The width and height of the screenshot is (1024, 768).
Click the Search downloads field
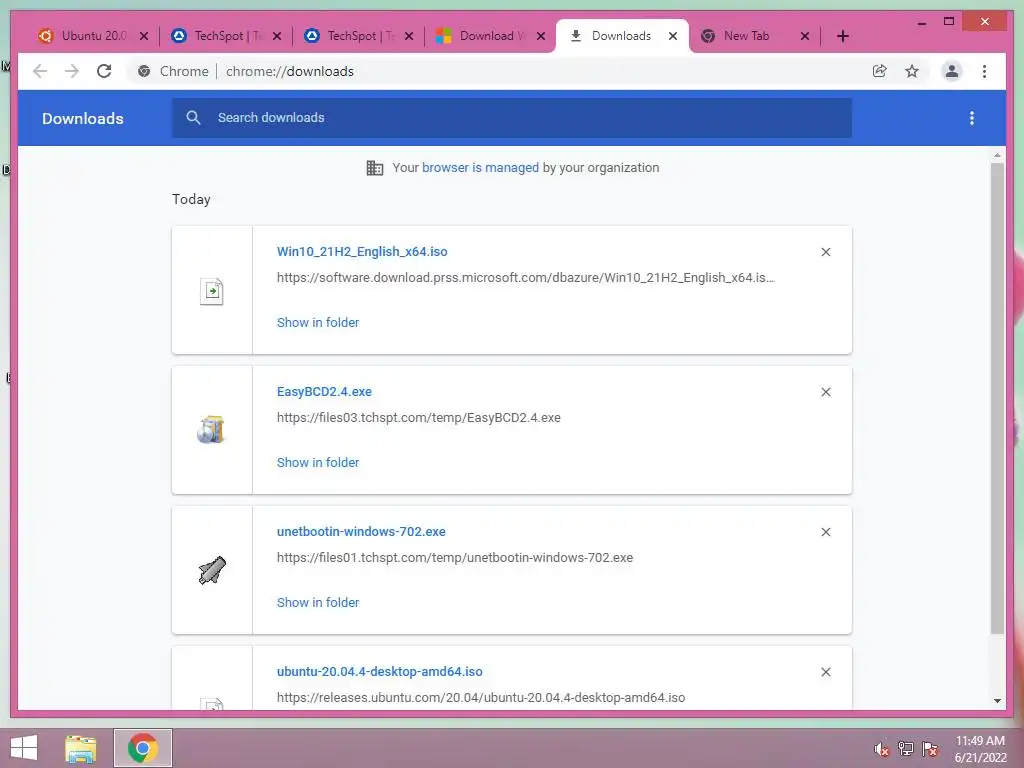[511, 118]
